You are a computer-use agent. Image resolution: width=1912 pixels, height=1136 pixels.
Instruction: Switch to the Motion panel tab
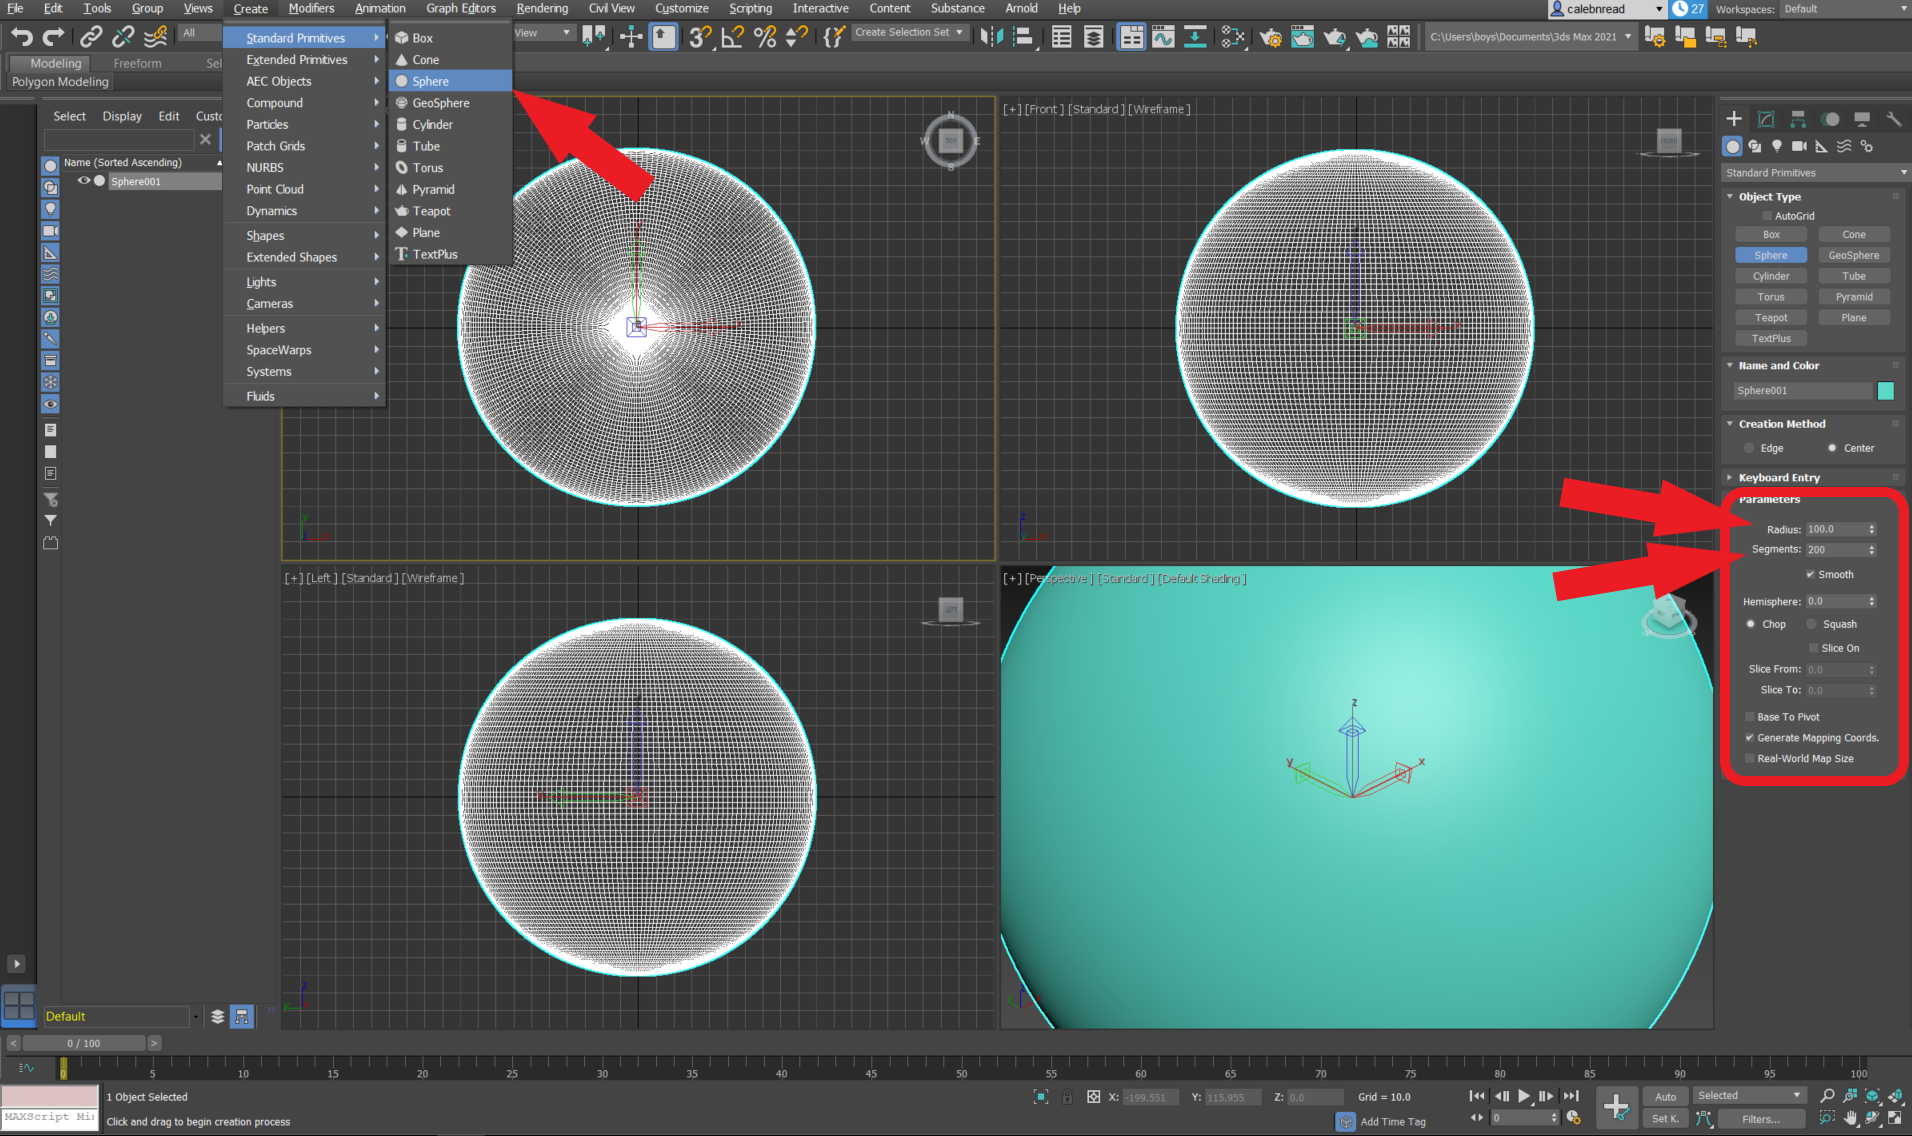tap(1830, 119)
